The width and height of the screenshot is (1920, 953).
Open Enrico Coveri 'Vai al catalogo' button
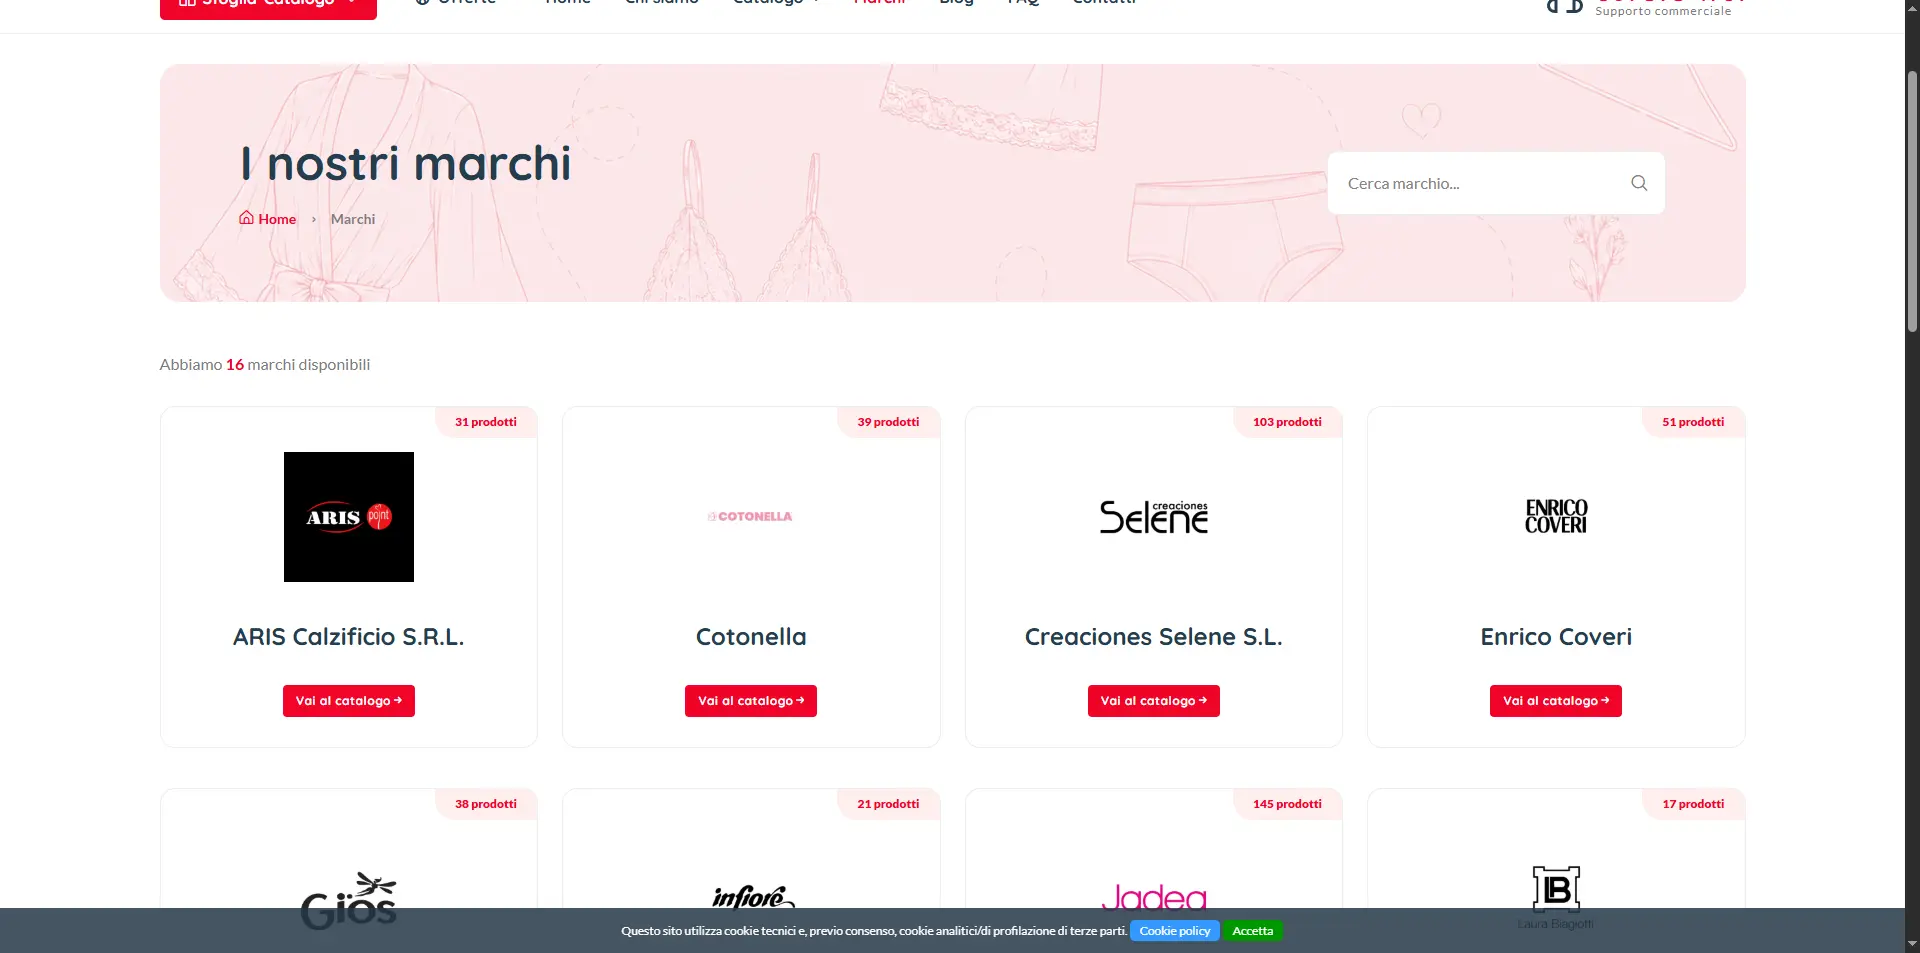[x=1556, y=701]
